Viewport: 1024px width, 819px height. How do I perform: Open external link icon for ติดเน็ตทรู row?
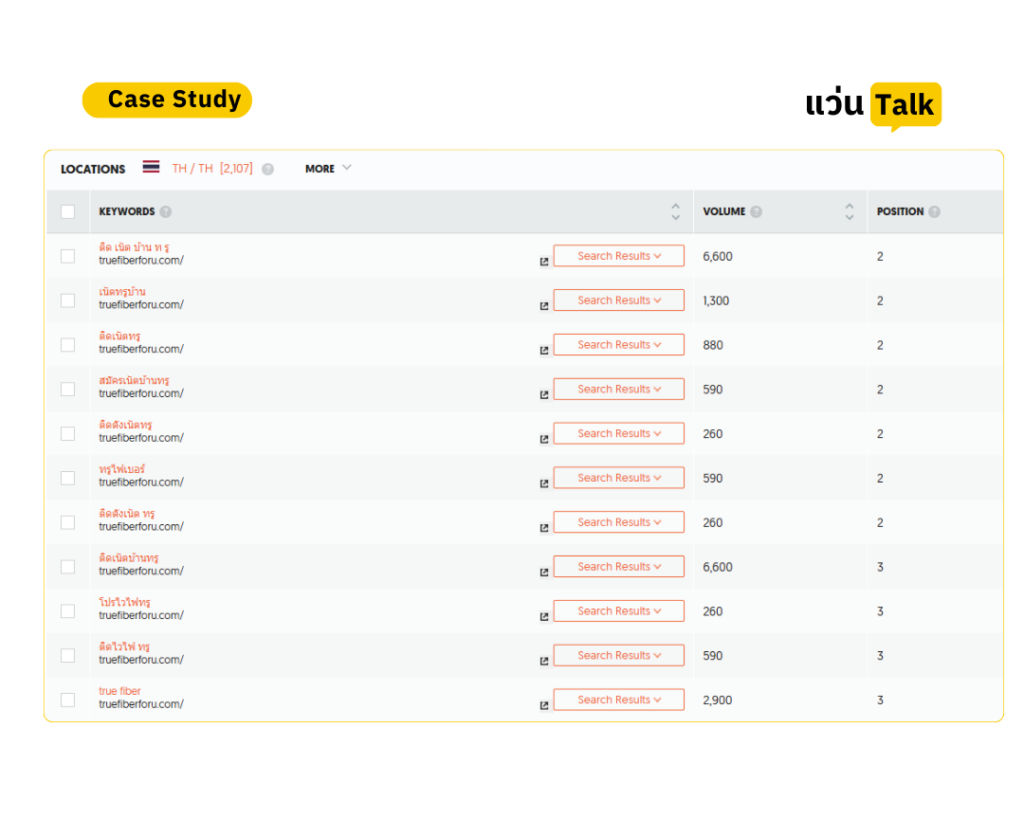coord(544,351)
